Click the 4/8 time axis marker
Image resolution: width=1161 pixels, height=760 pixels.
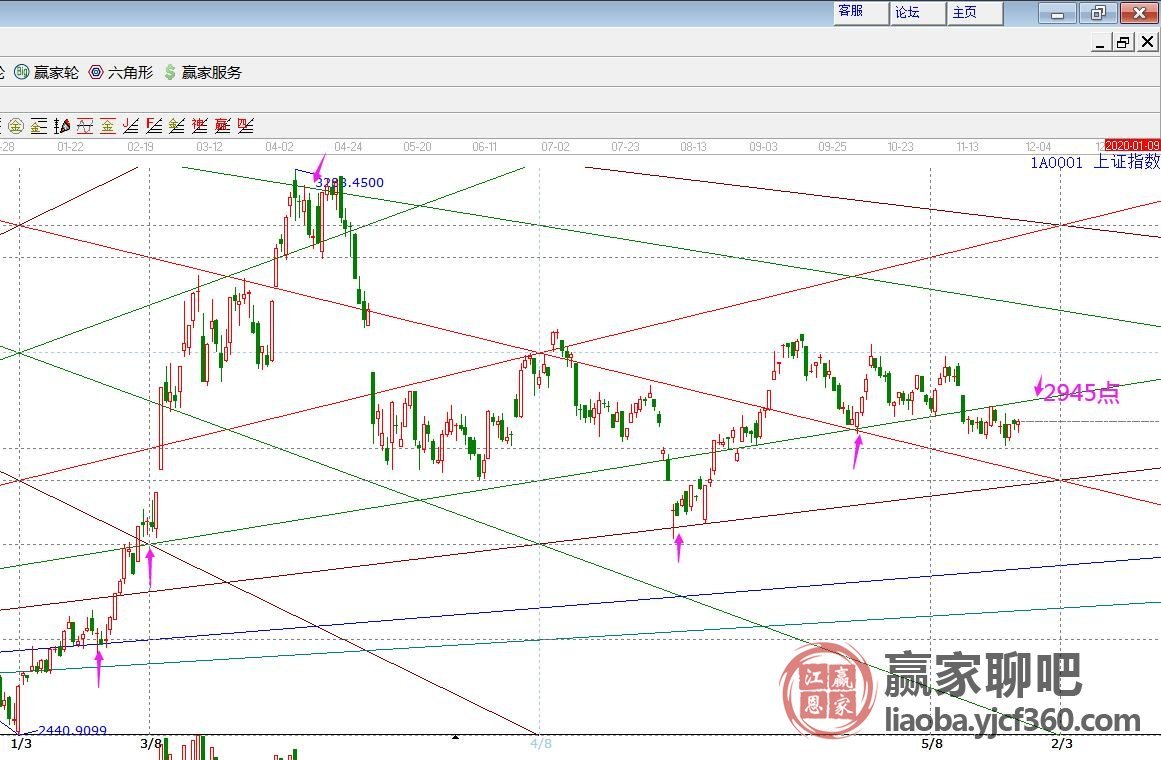coord(541,743)
